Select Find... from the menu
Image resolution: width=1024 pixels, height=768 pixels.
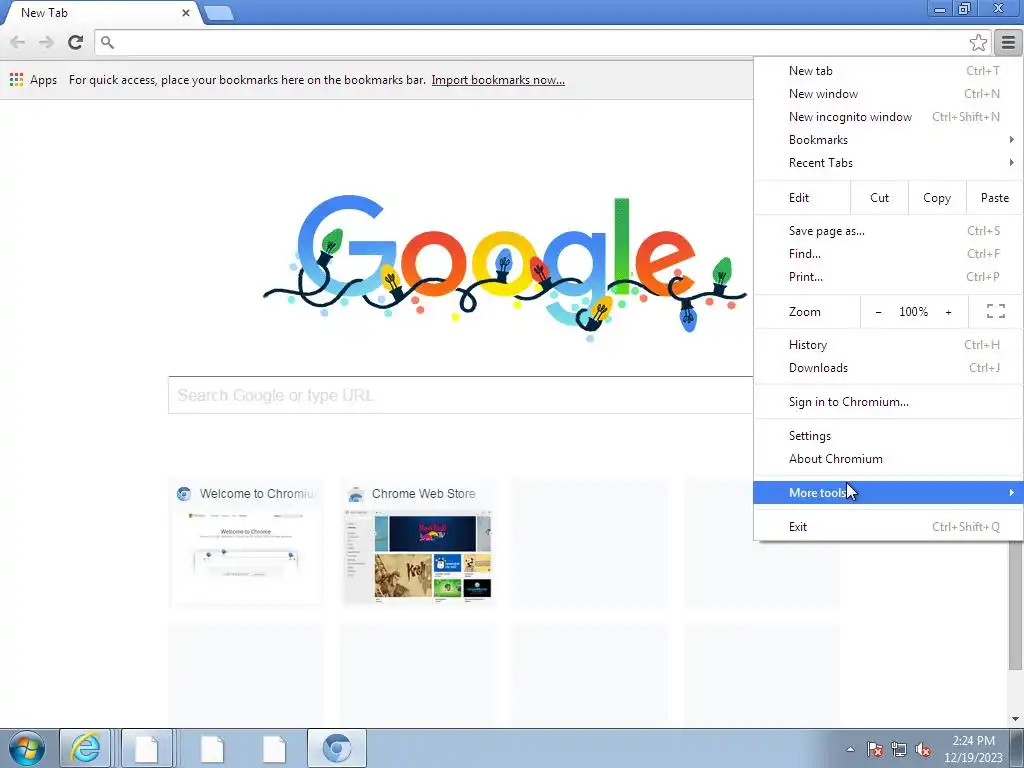coord(888,253)
